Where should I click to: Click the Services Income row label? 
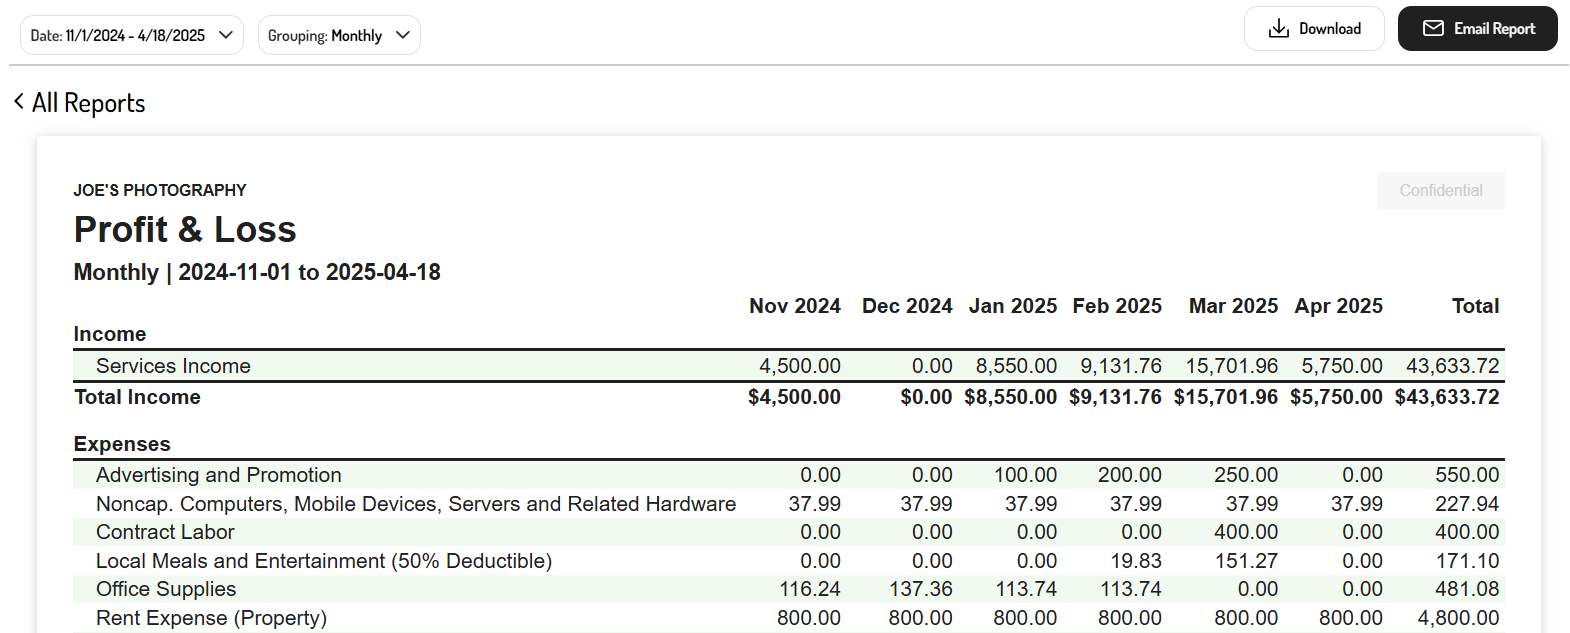click(173, 366)
